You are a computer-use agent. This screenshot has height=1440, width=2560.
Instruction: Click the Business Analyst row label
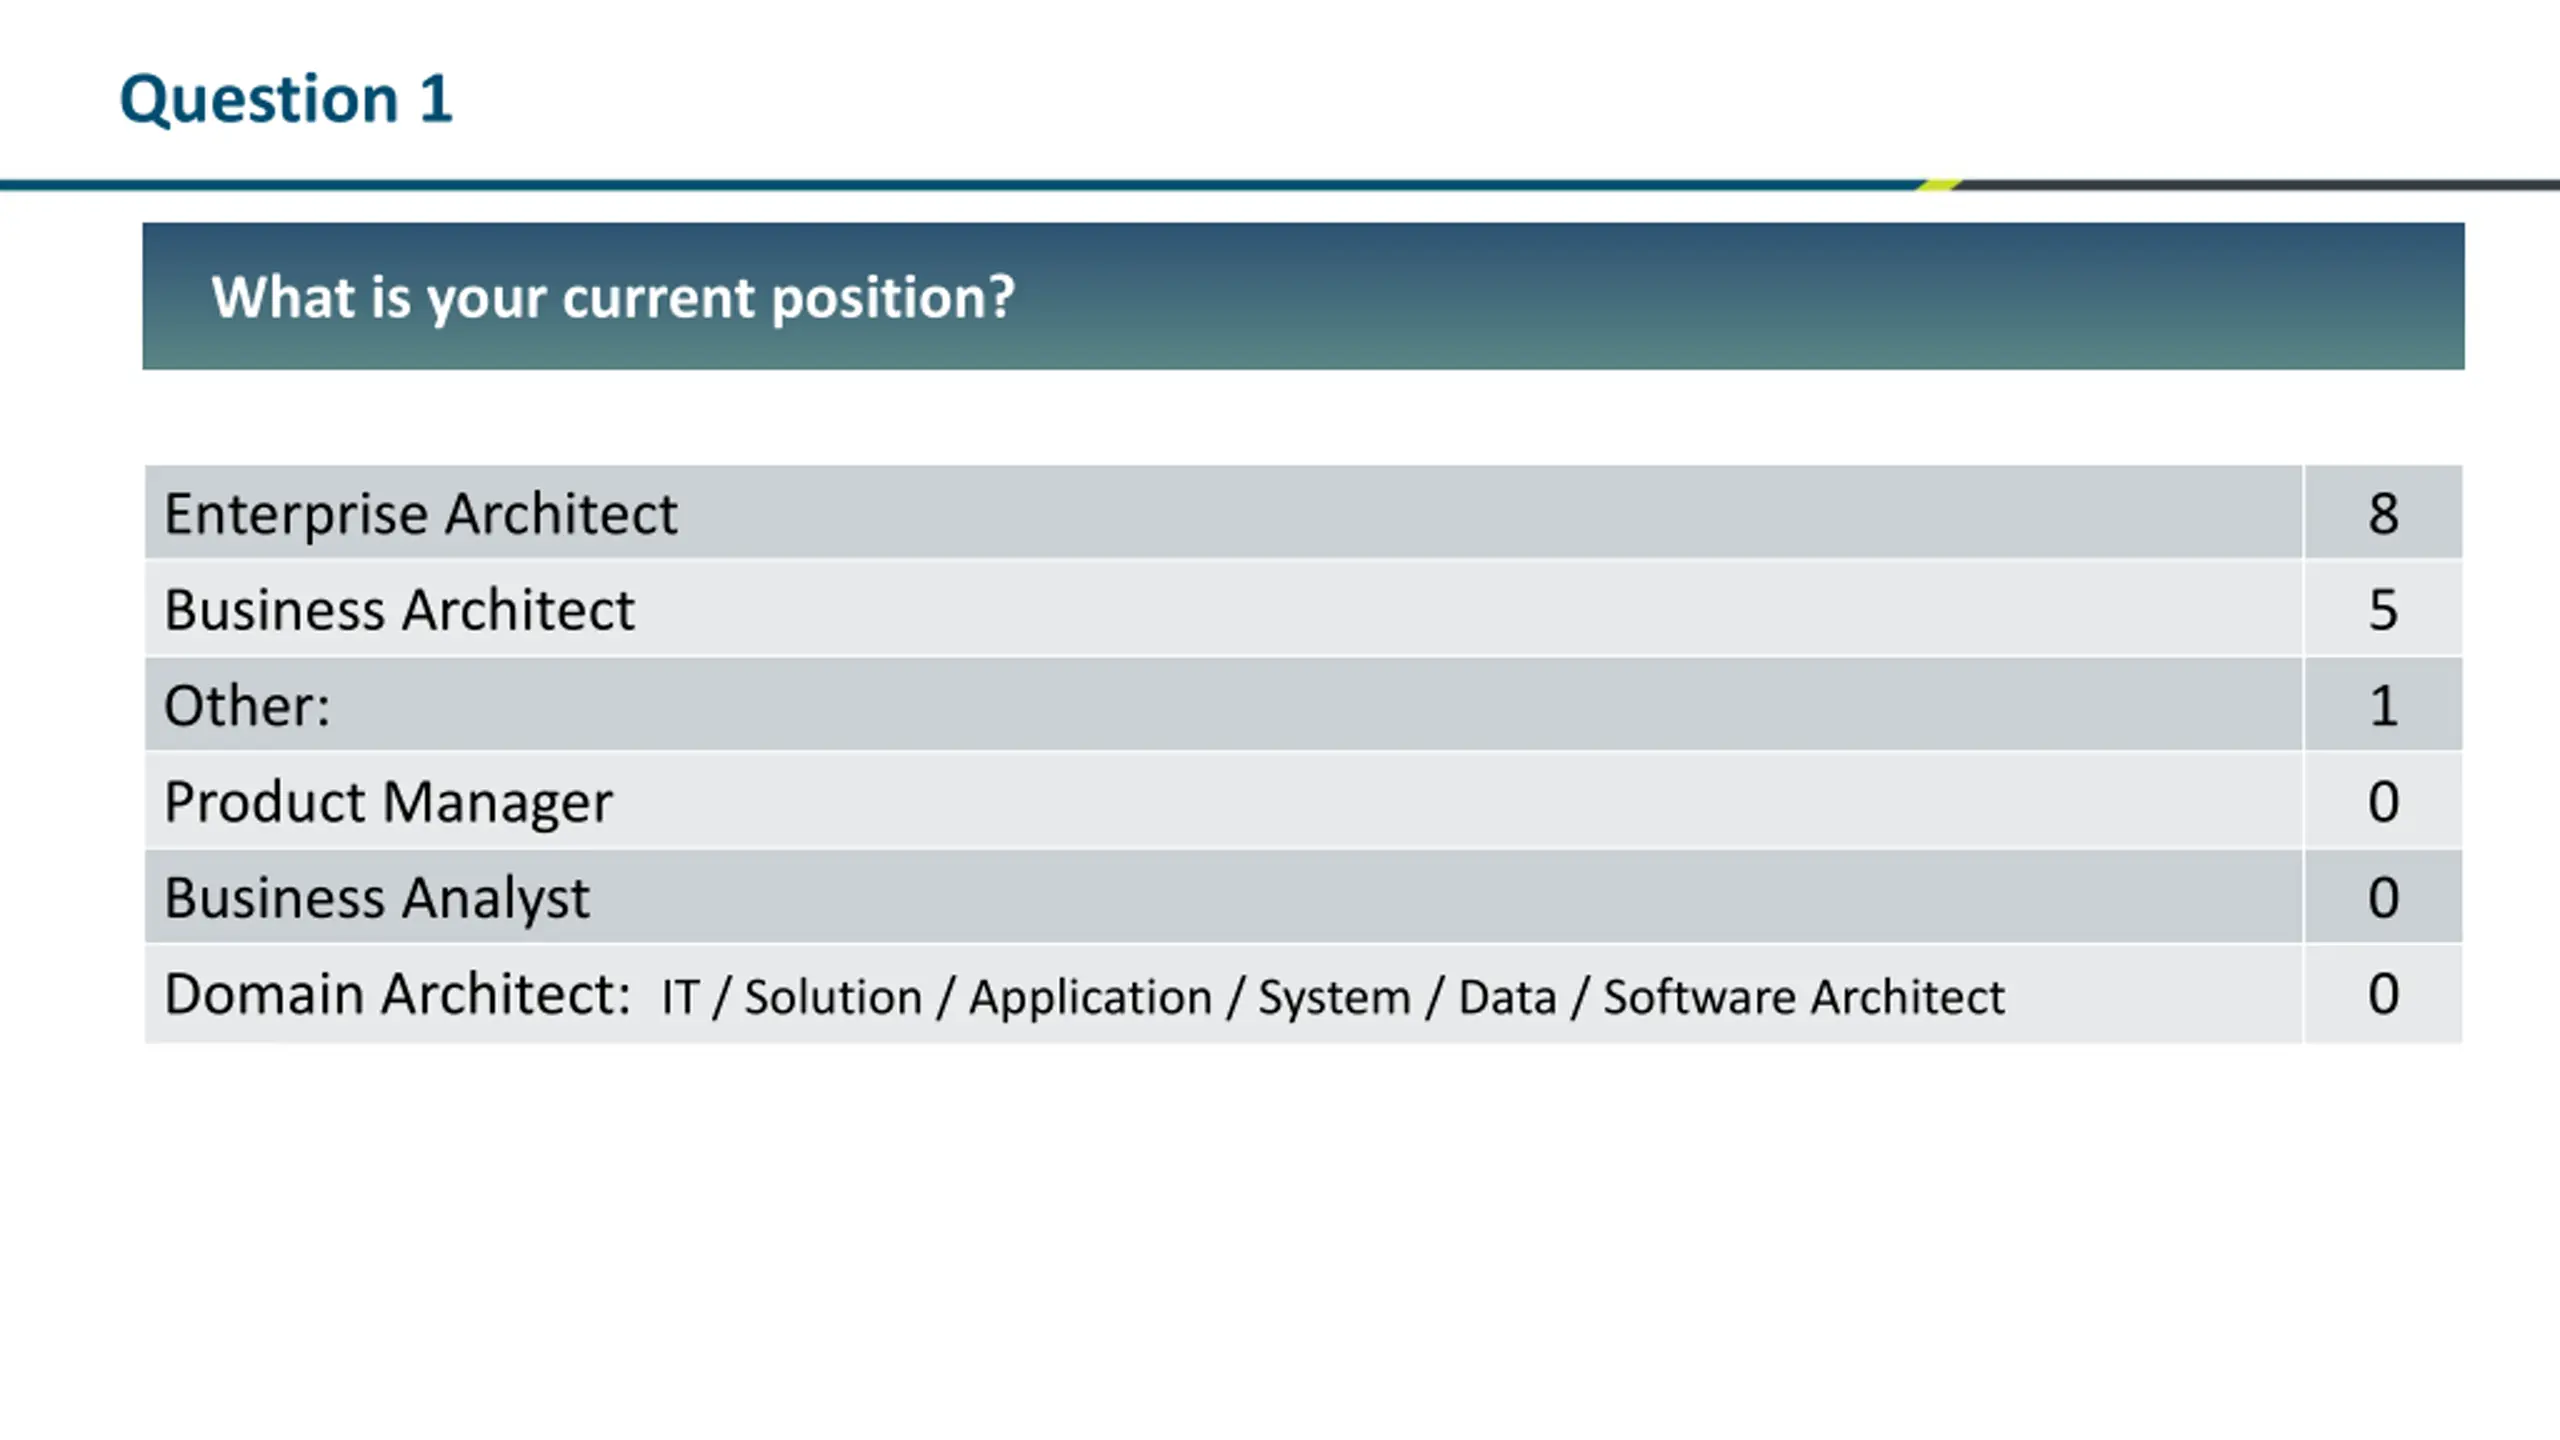click(x=377, y=898)
